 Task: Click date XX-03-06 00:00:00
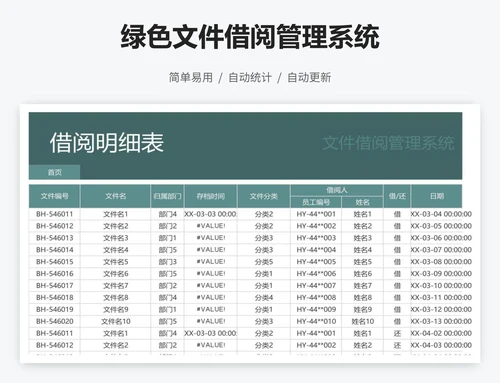click(x=441, y=238)
